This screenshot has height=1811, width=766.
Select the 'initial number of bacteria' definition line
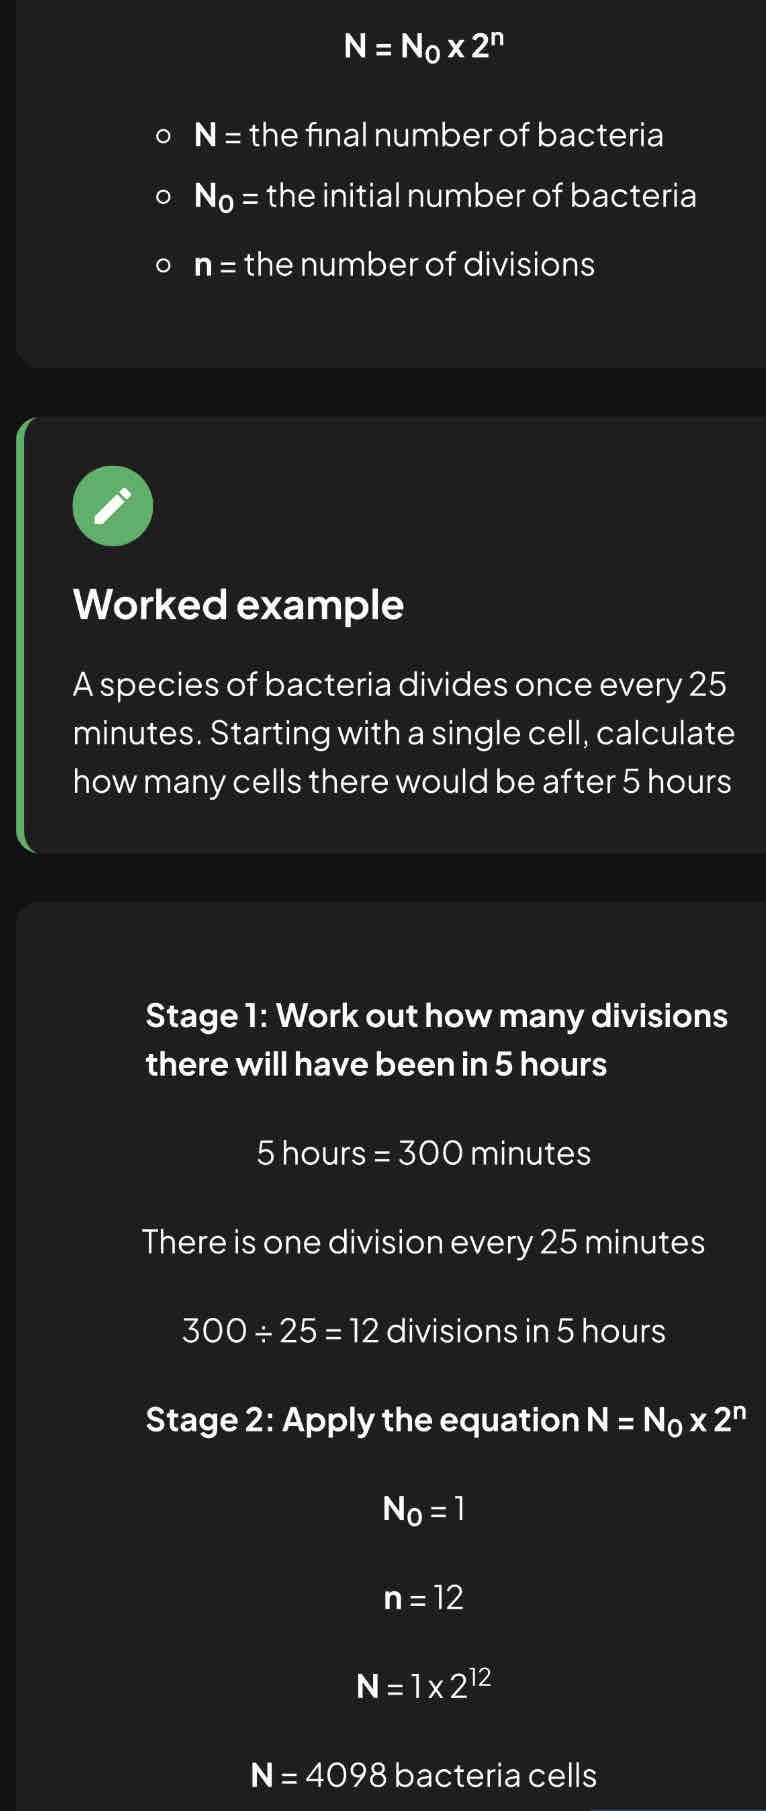click(x=445, y=197)
